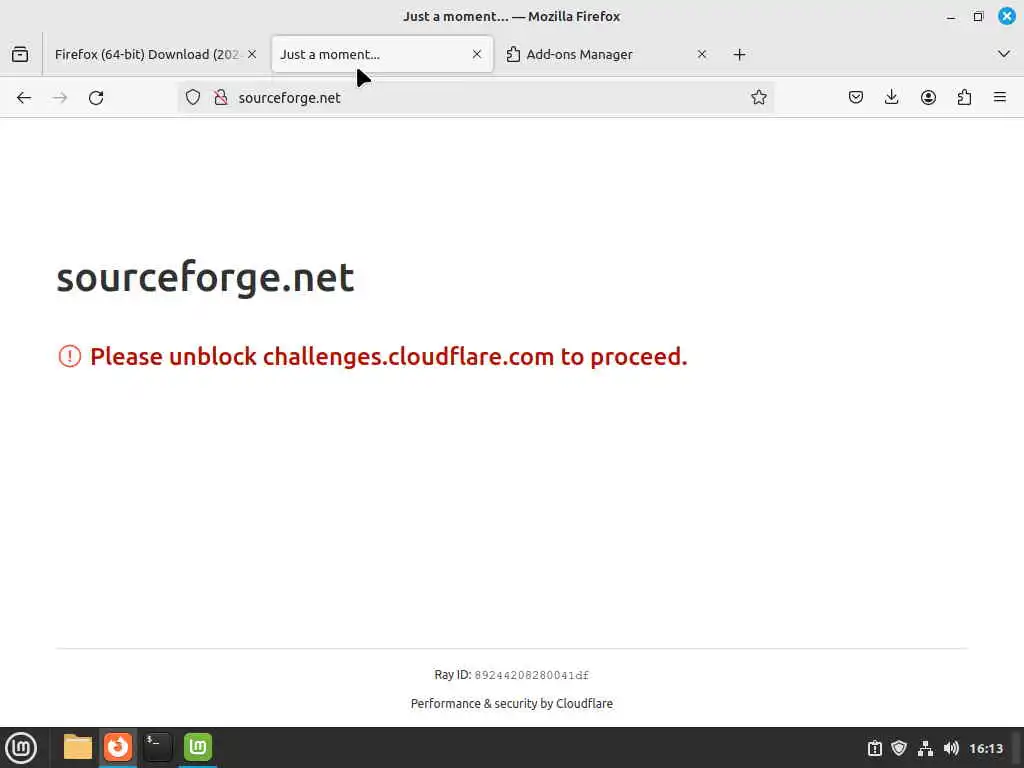Select the Ray ID value text
This screenshot has height=768, width=1024.
pos(532,675)
